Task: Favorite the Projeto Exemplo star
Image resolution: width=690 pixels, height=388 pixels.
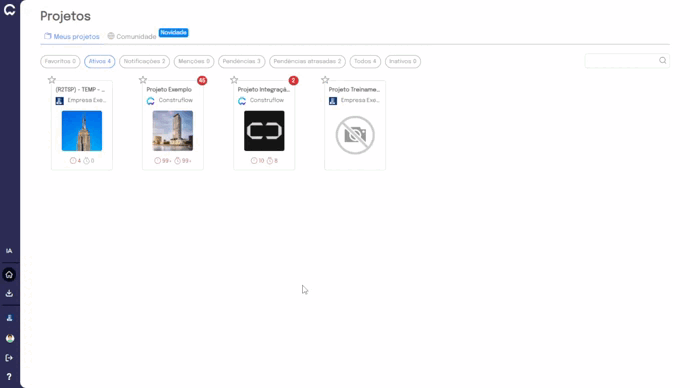Action: [x=143, y=80]
